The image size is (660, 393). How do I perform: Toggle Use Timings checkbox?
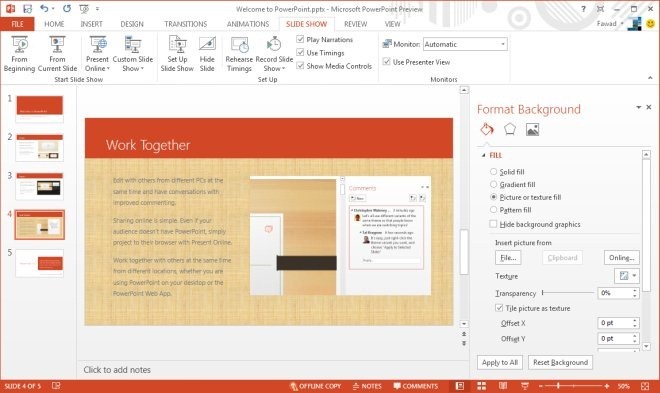pos(300,52)
